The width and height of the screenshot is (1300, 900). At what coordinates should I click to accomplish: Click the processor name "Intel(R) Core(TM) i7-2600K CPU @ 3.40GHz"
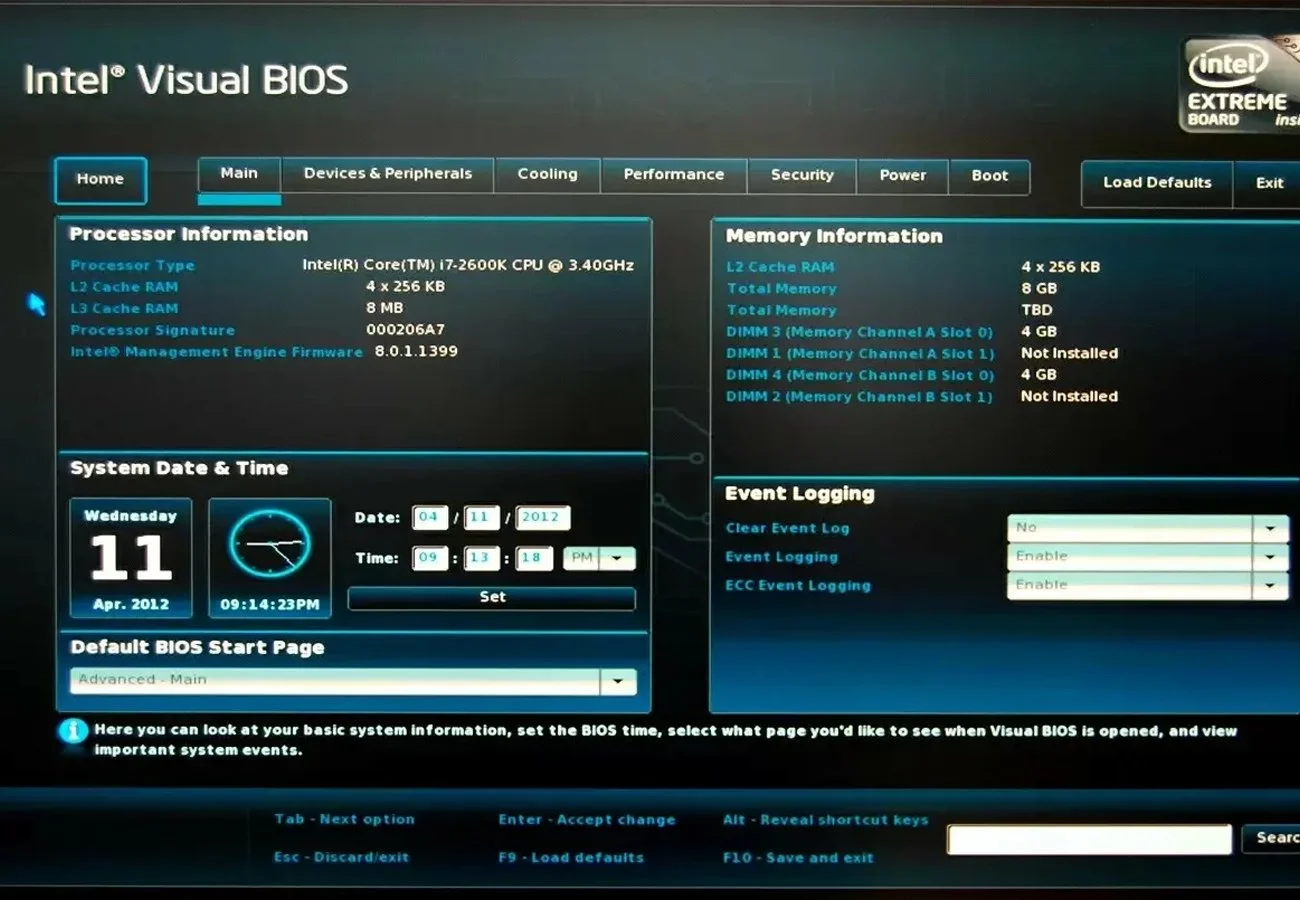(x=468, y=266)
